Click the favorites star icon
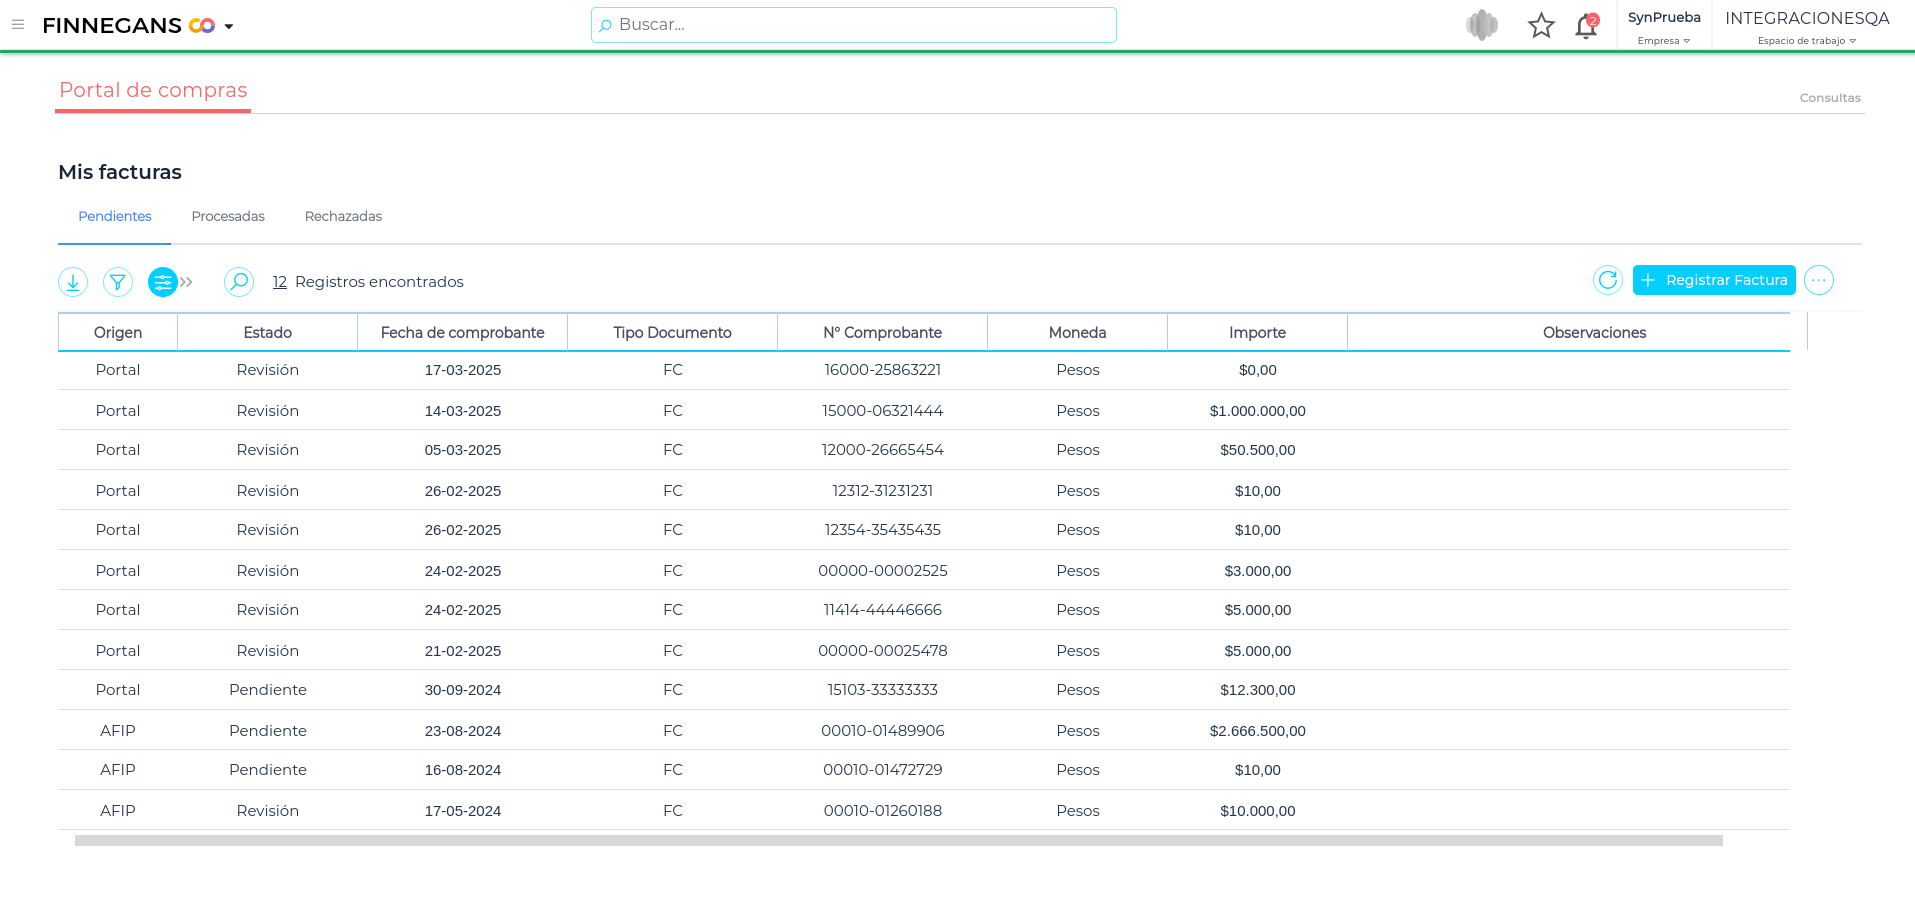Screen dimensions: 1915x911 pos(1541,26)
